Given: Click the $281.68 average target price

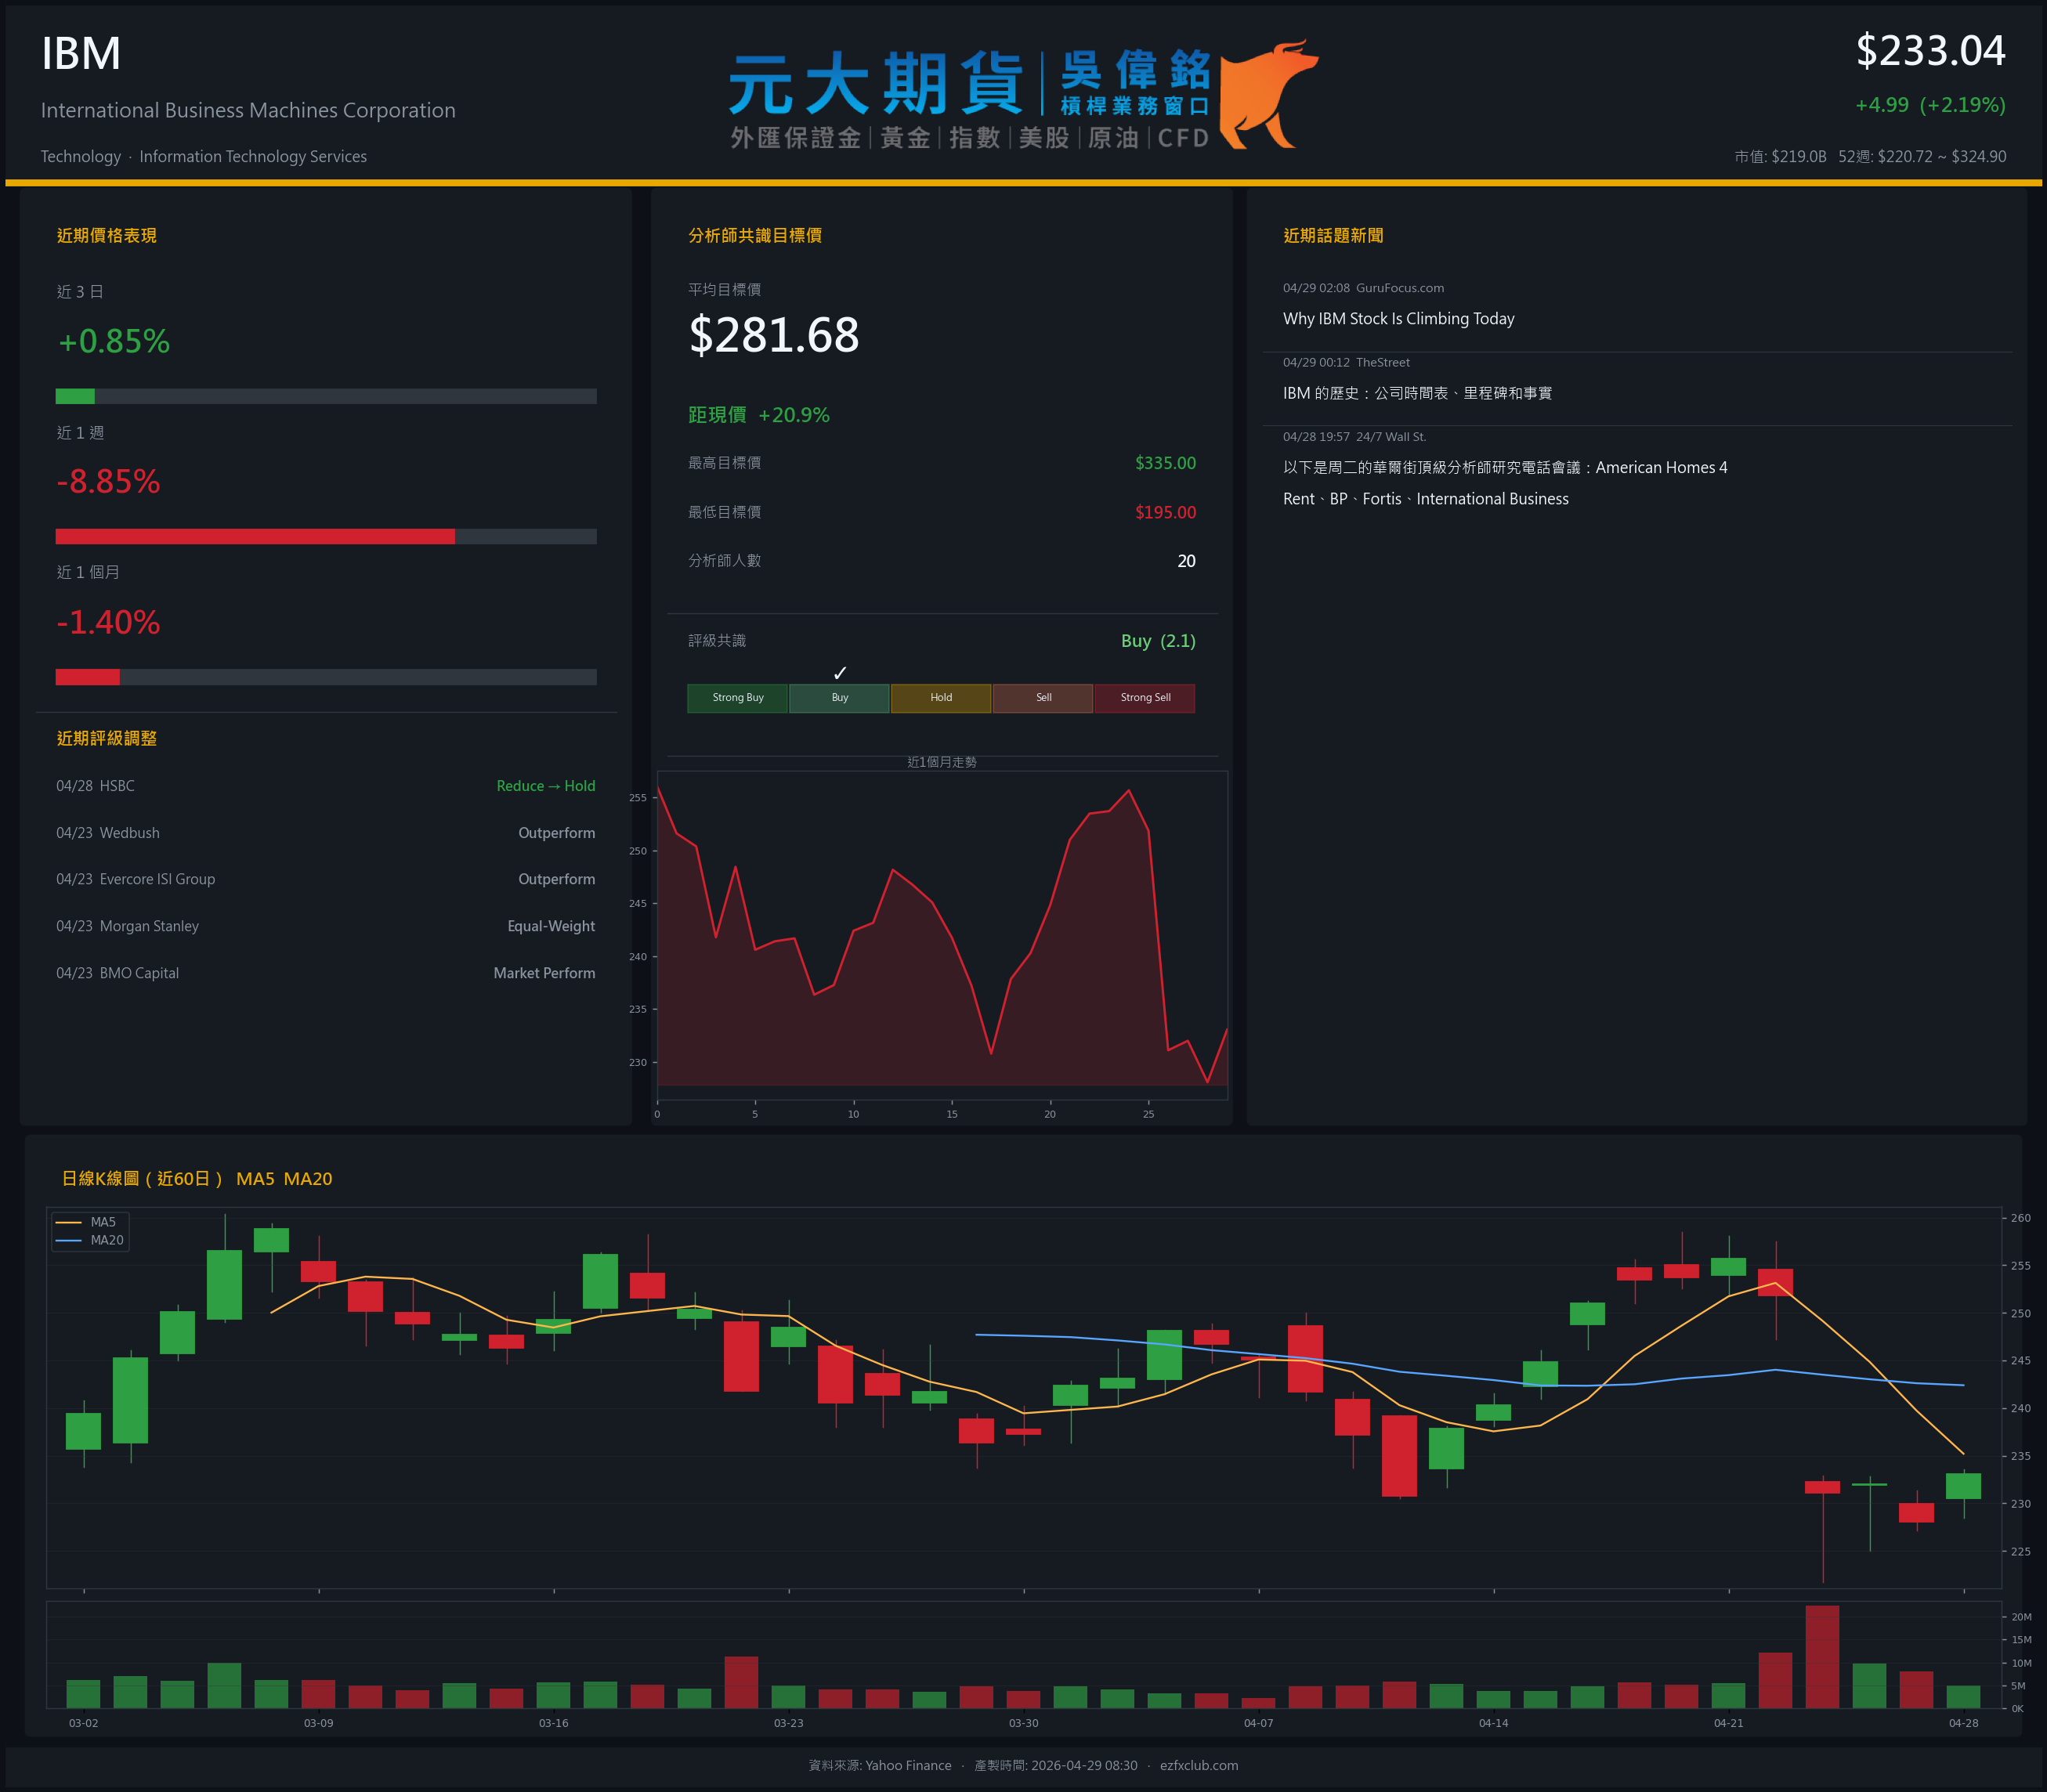Looking at the screenshot, I should 773,335.
